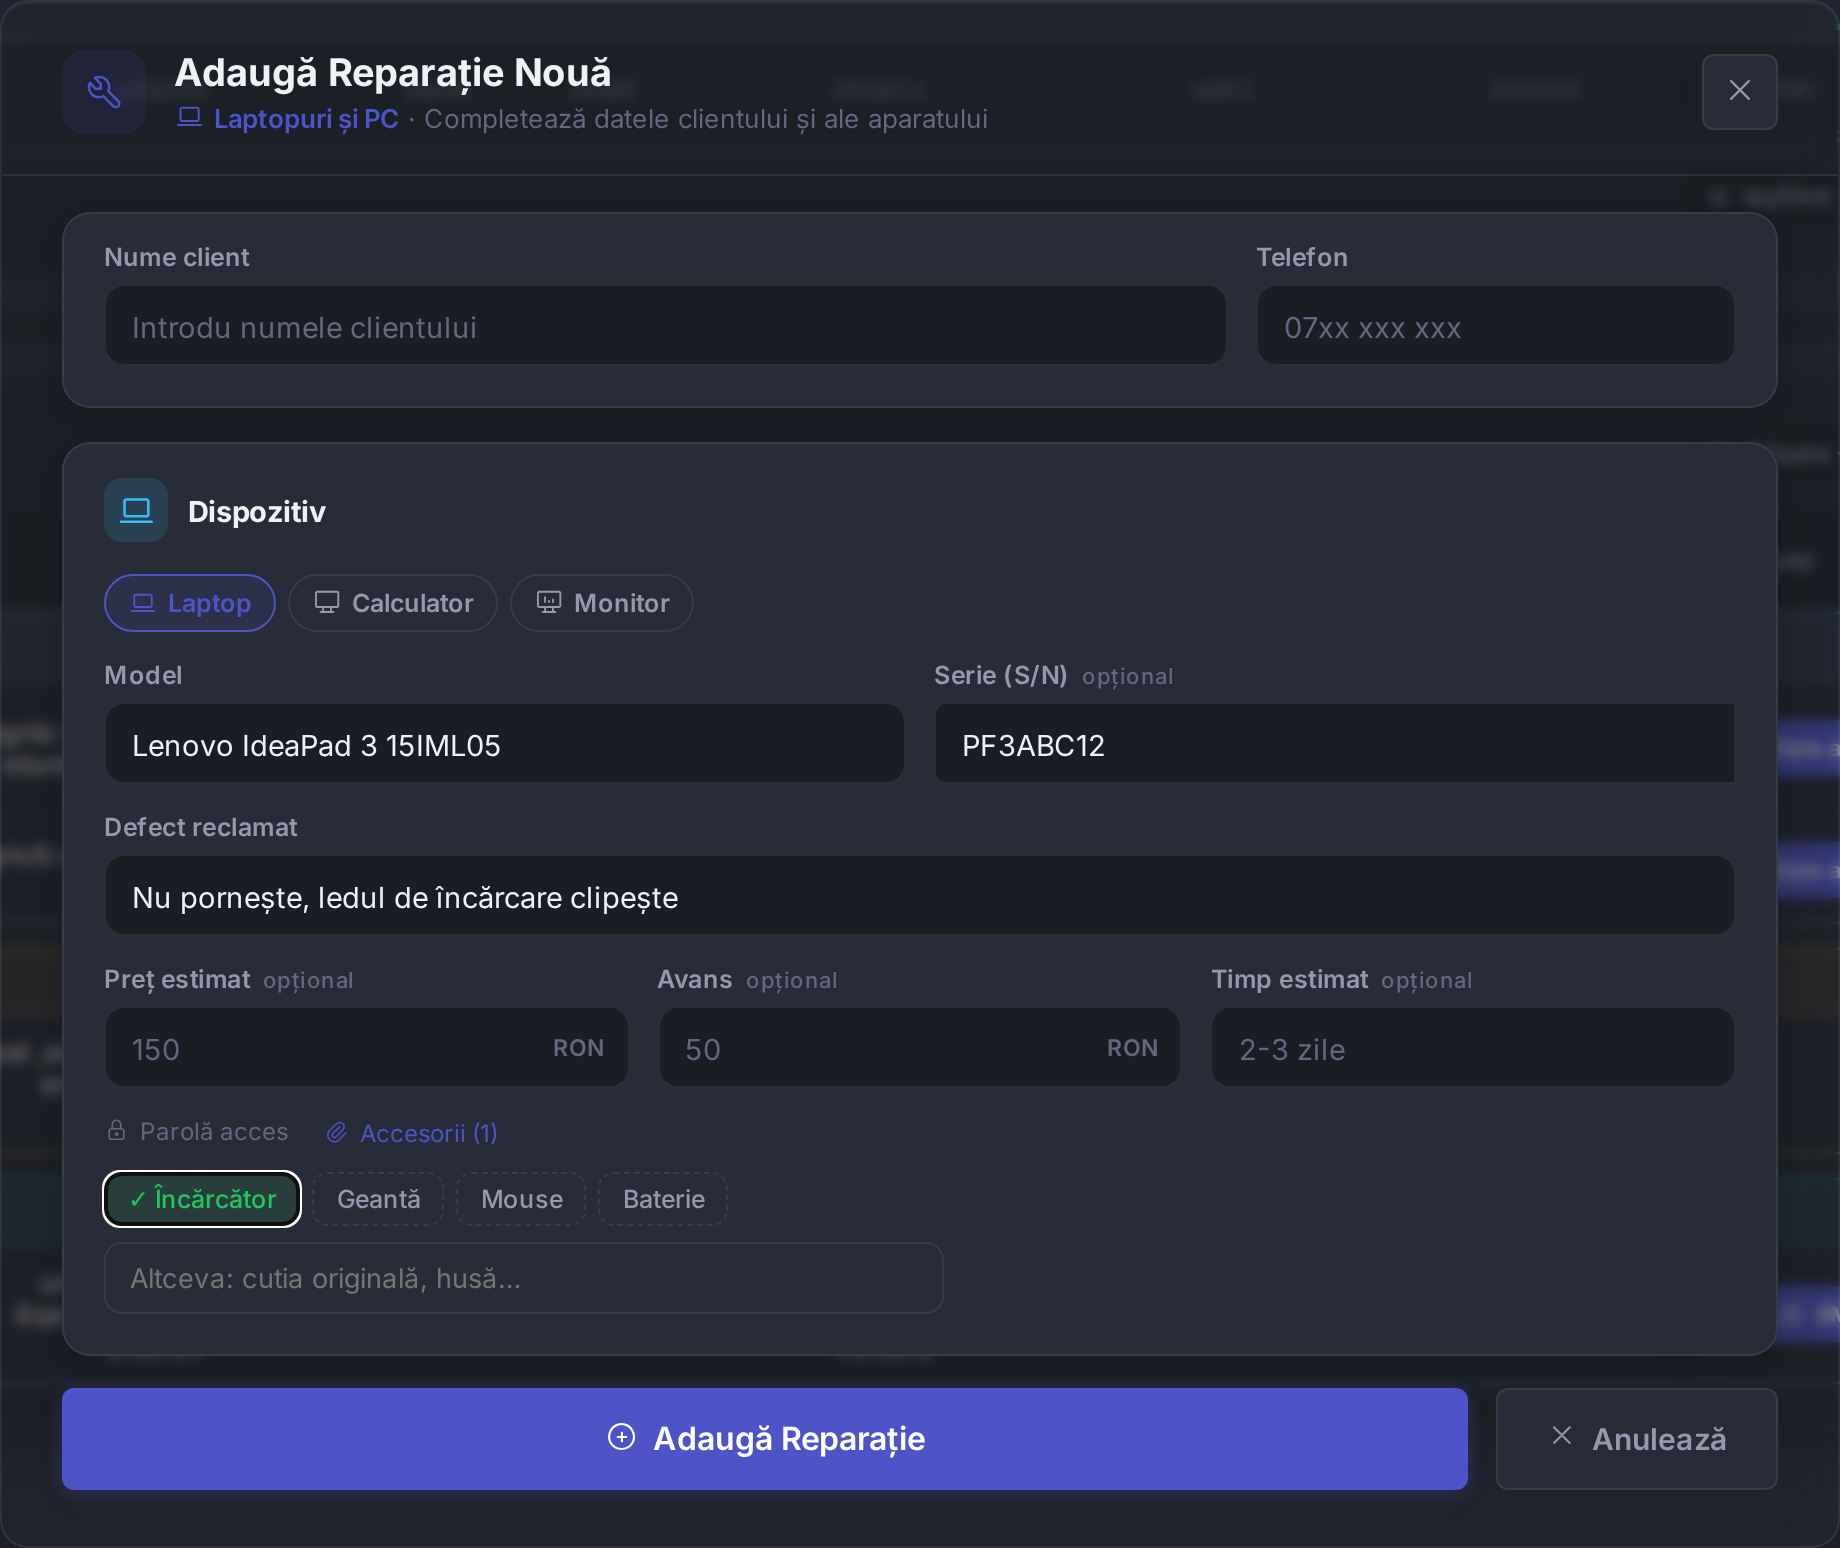The image size is (1840, 1548).
Task: Click the Avans amount field
Action: pyautogui.click(x=919, y=1048)
